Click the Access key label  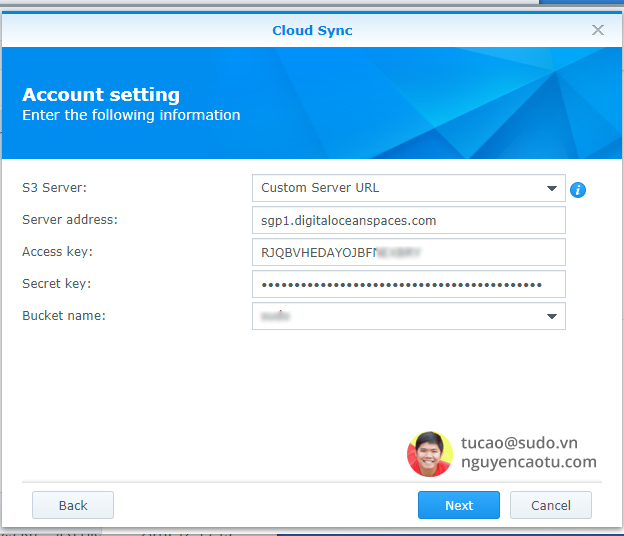(57, 252)
